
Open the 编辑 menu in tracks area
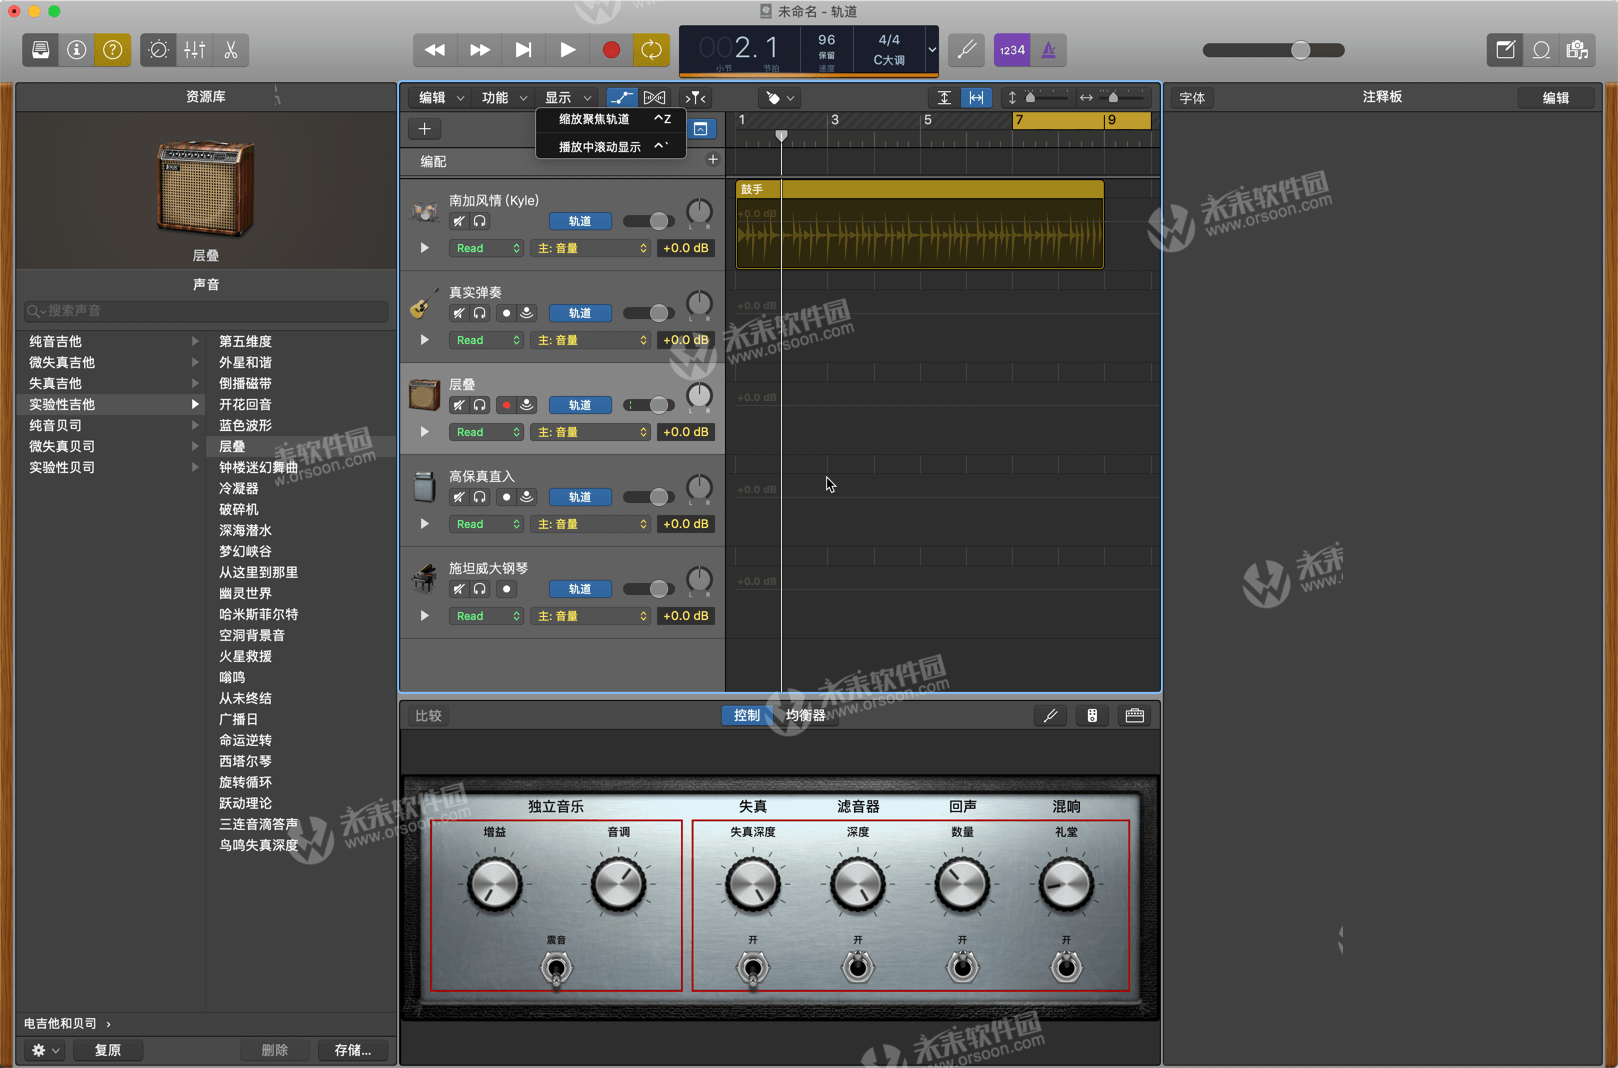point(441,97)
